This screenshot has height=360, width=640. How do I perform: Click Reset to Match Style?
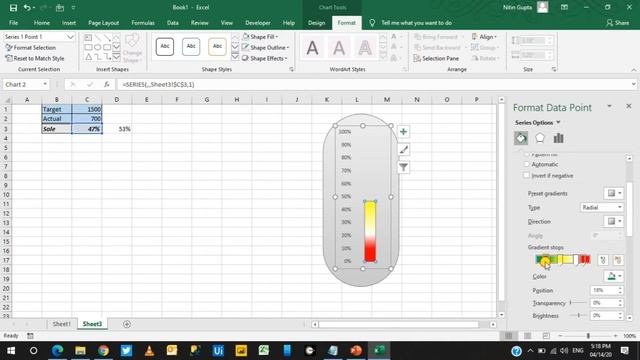point(35,58)
